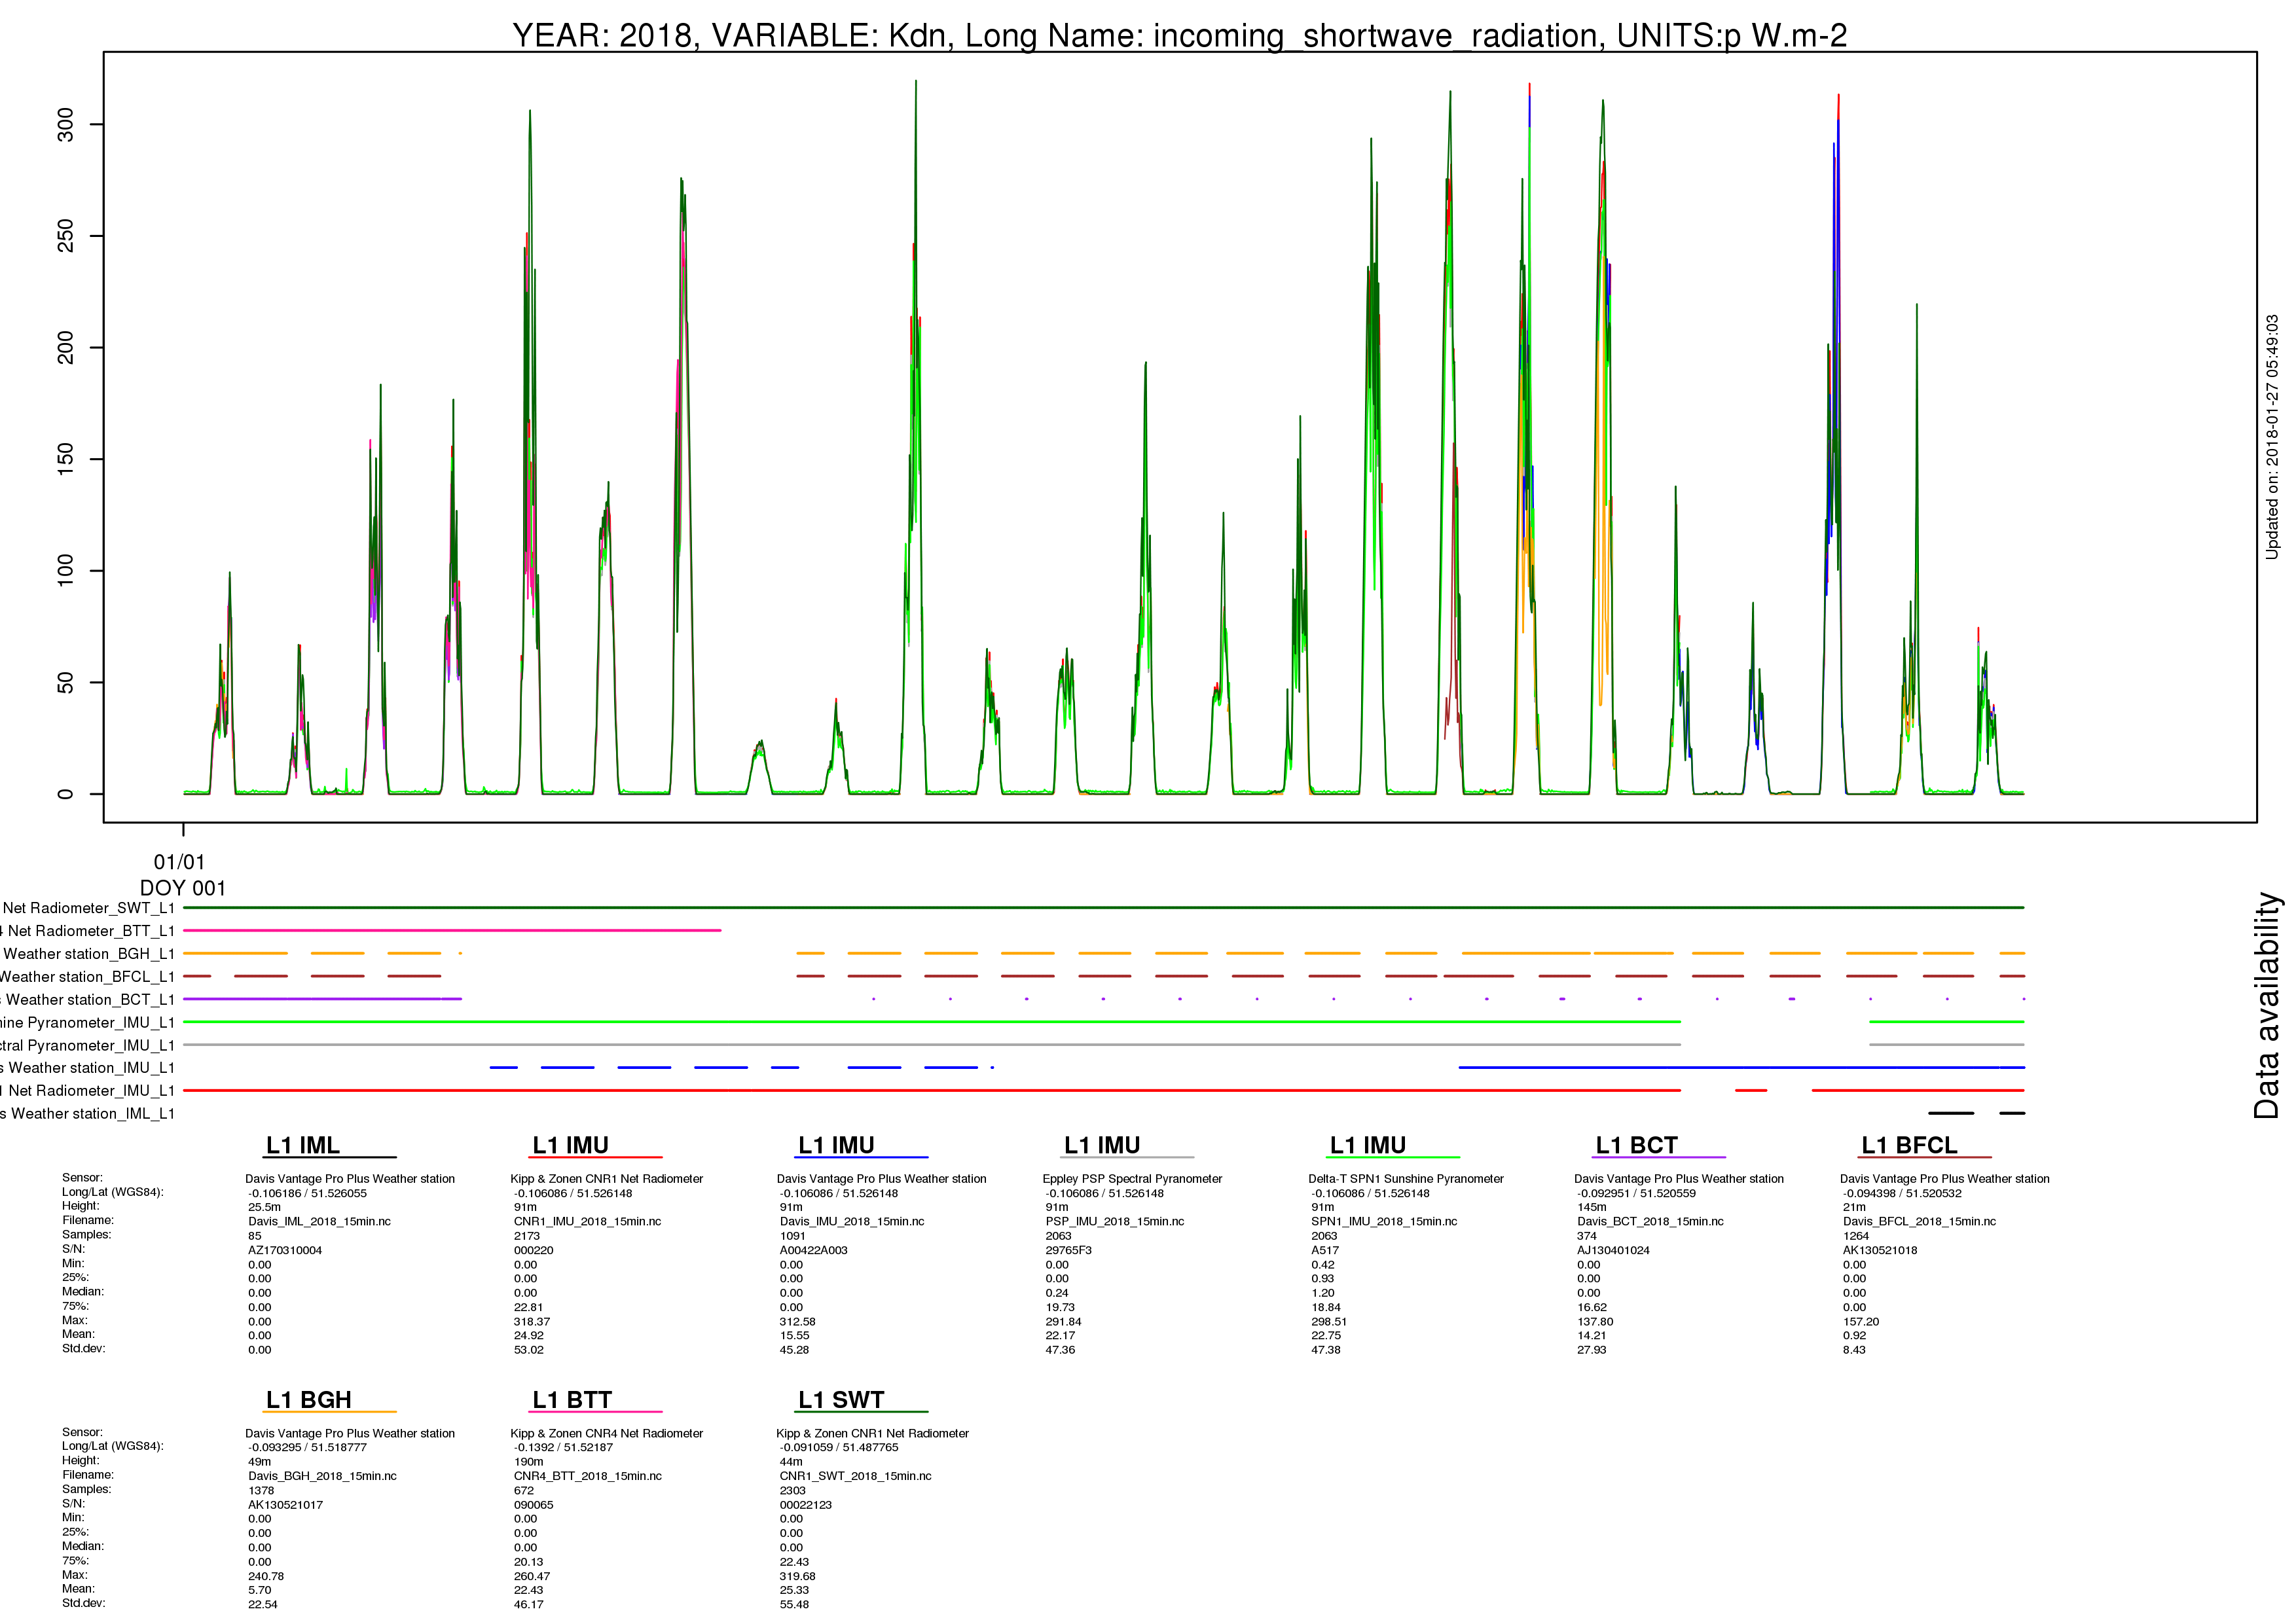The height and width of the screenshot is (1624, 2296).
Task: Click the filename Davis_BFCL_2018_15min.nc
Action: click(1920, 1222)
